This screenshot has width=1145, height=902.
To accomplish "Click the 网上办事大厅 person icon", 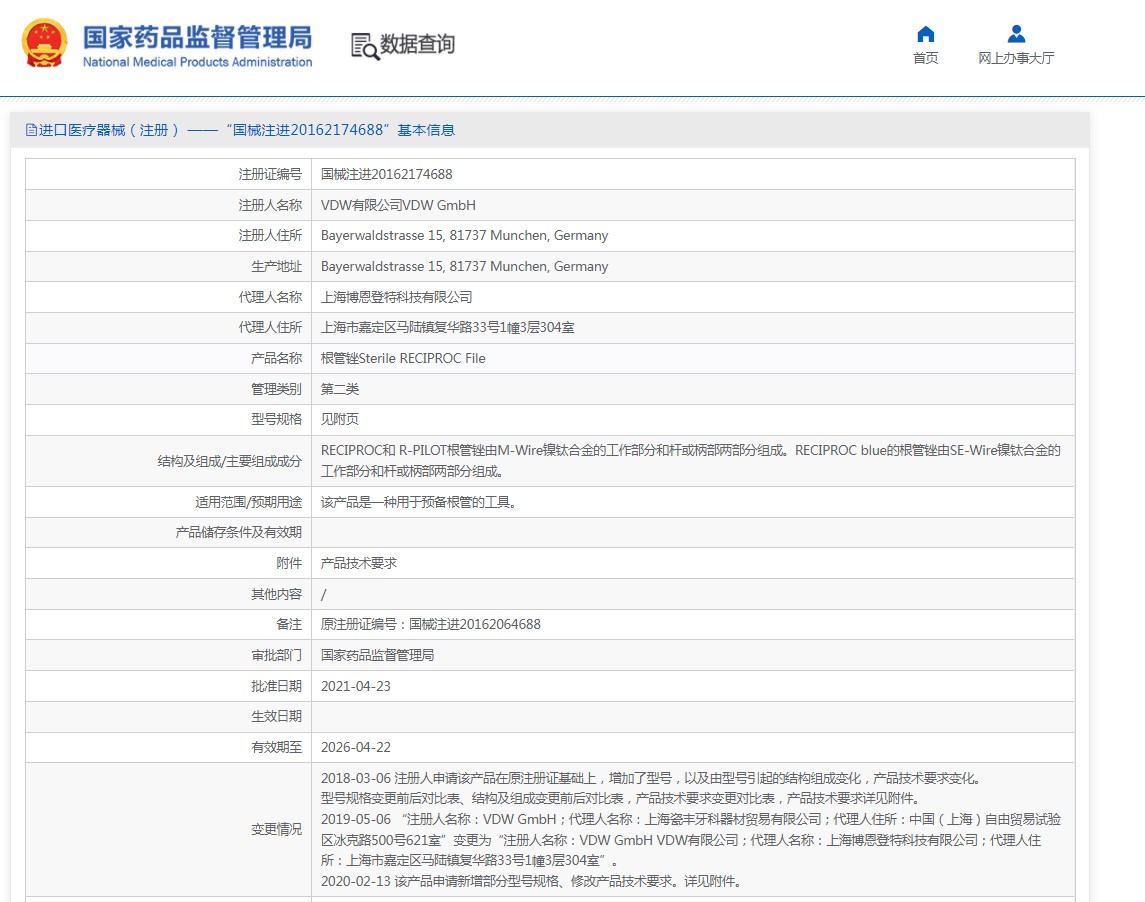I will tap(1016, 34).
